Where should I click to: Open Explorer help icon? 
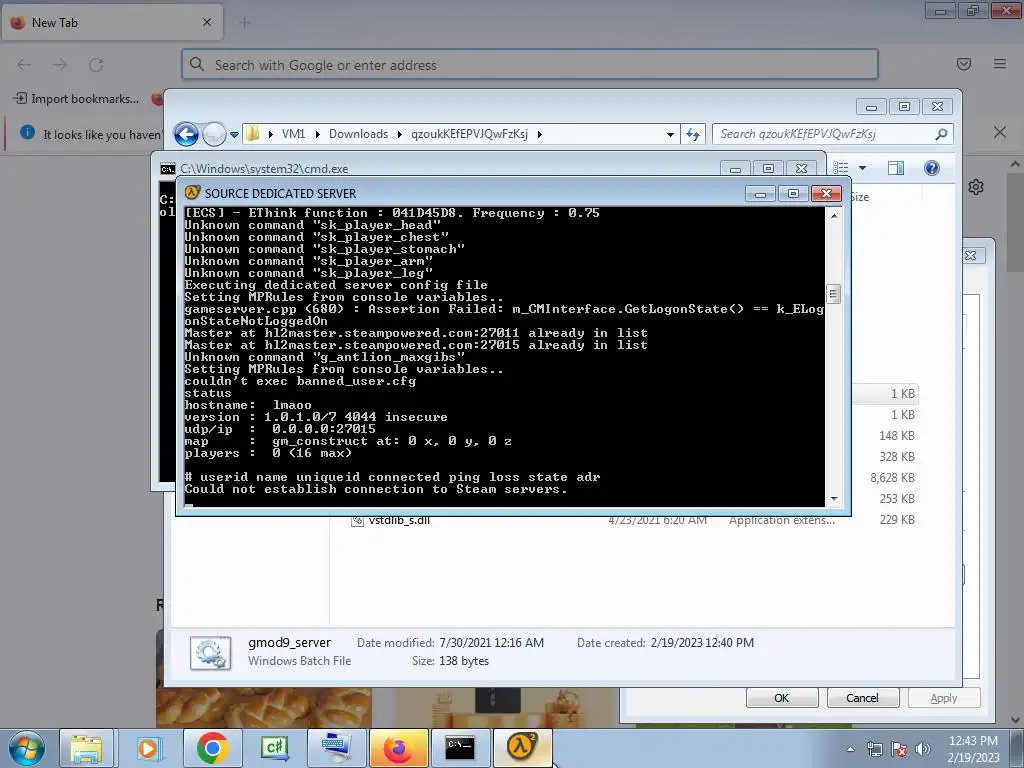click(x=932, y=168)
